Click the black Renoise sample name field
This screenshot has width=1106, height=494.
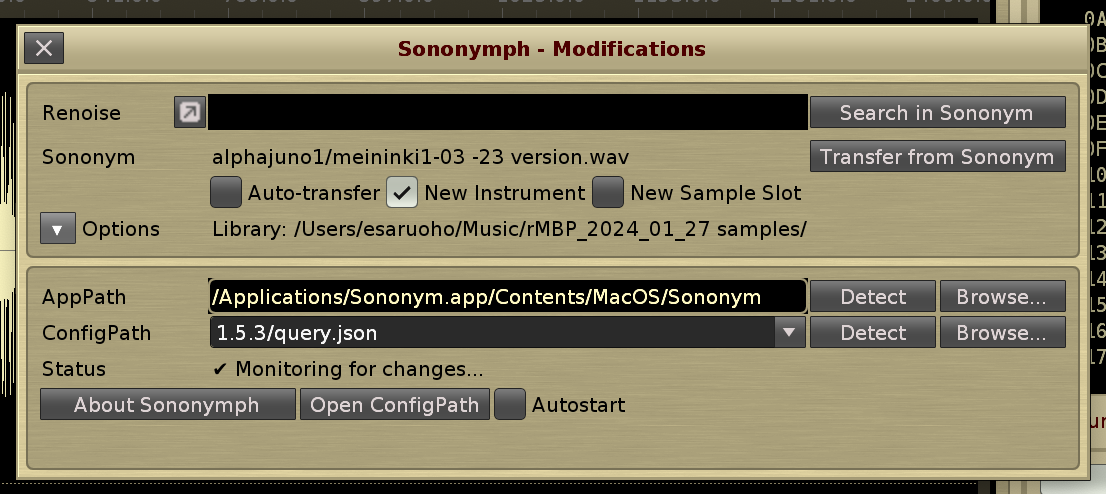pos(507,113)
